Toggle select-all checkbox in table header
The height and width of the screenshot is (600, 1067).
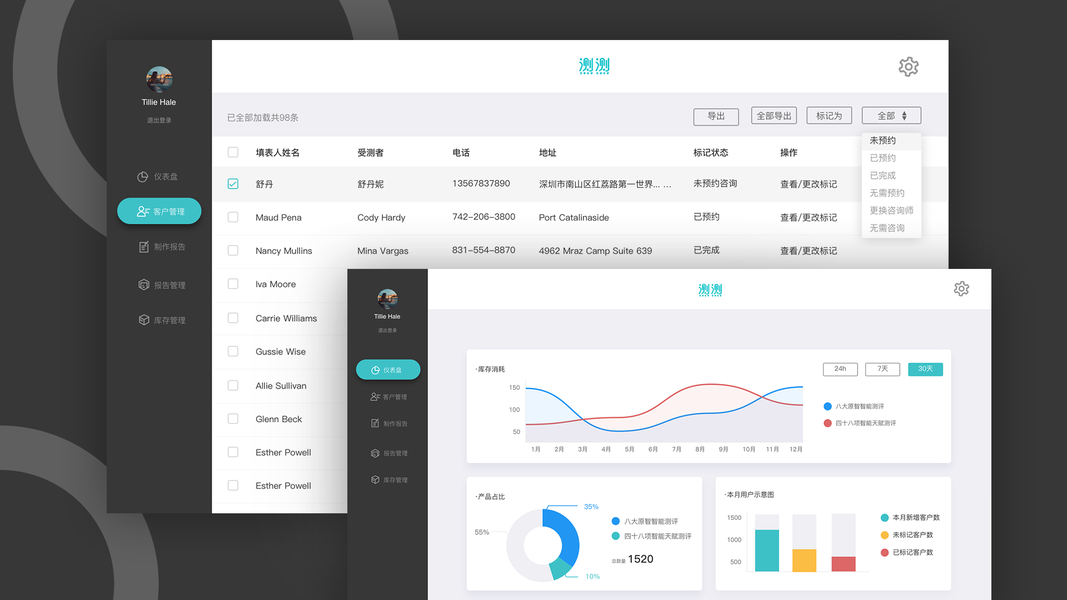click(233, 152)
